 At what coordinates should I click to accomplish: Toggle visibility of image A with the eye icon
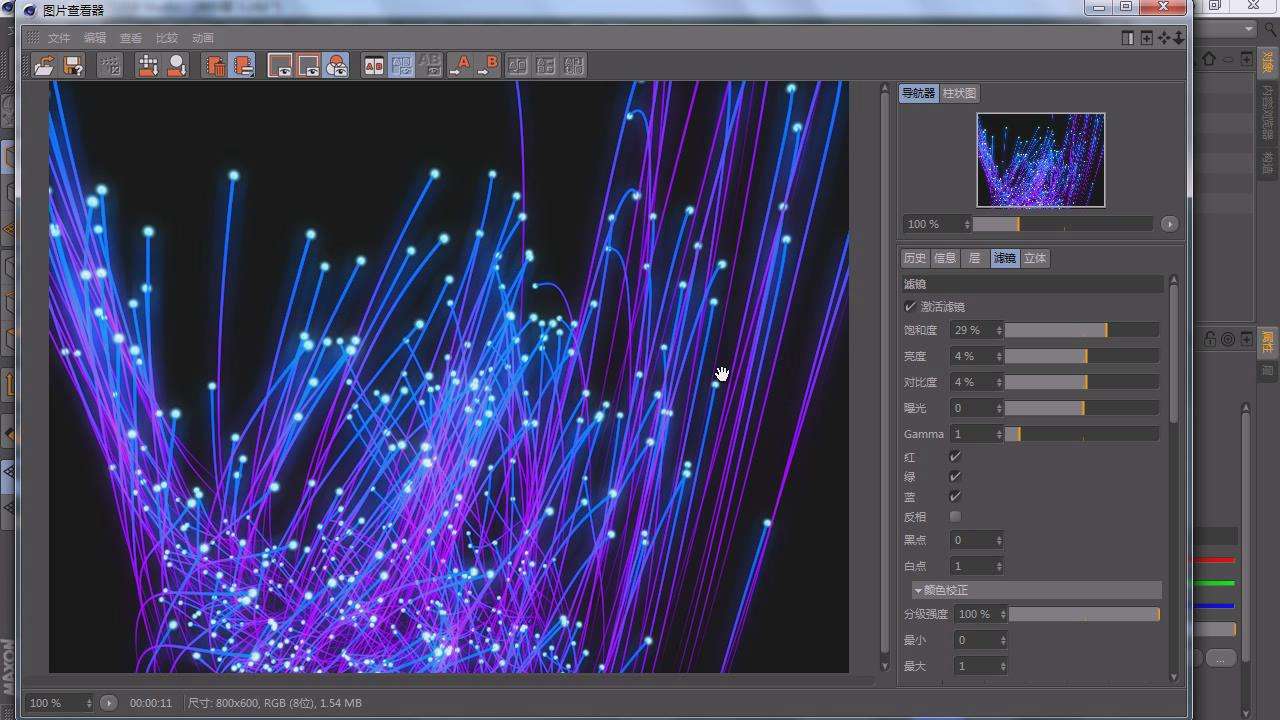tap(279, 65)
